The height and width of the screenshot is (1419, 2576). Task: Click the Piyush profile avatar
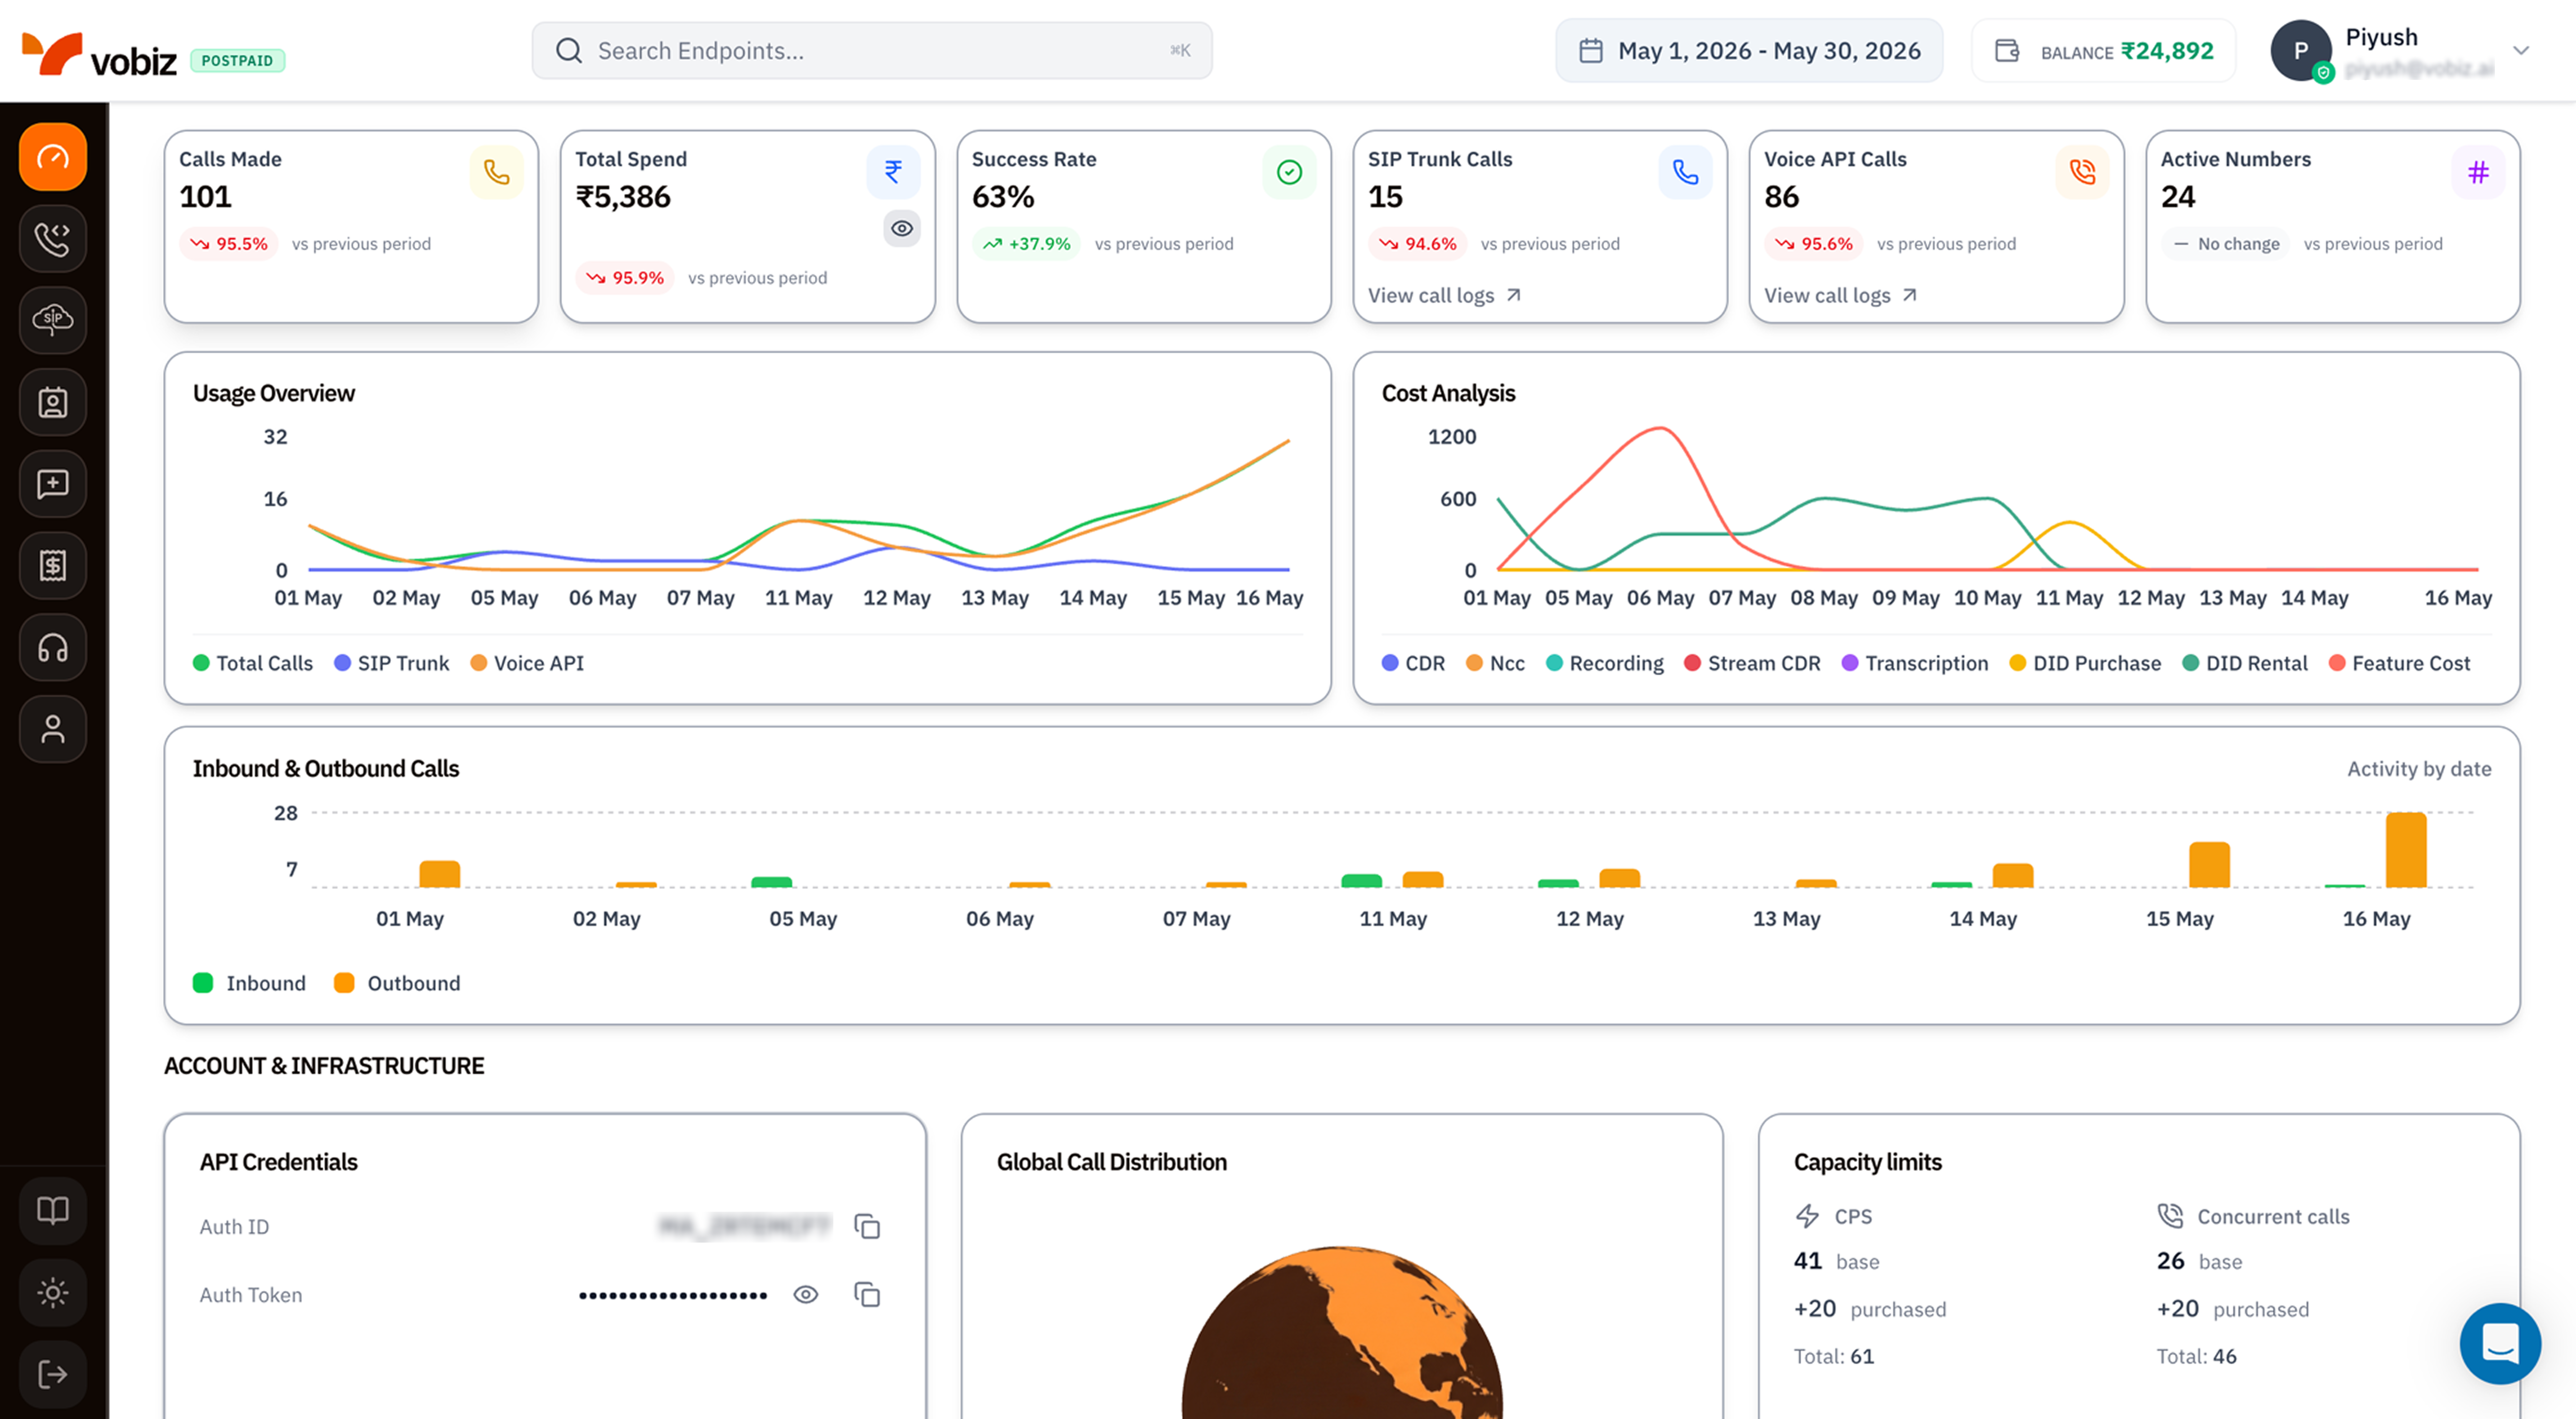[2301, 51]
